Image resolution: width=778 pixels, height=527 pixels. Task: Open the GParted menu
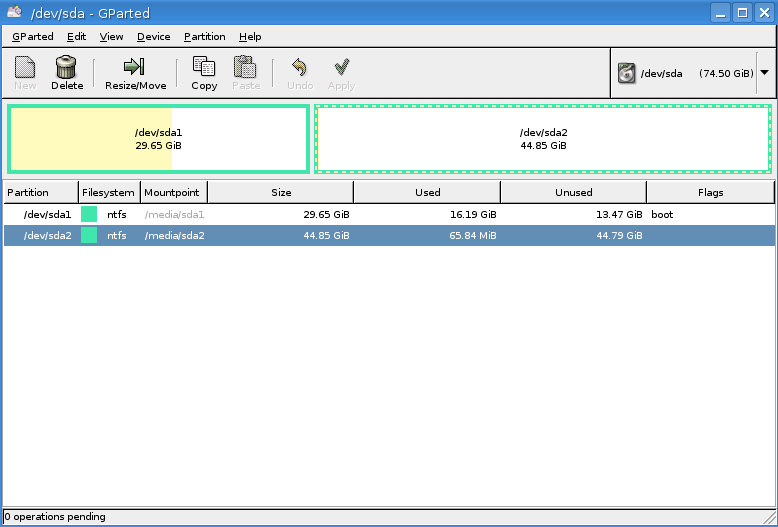pos(33,37)
